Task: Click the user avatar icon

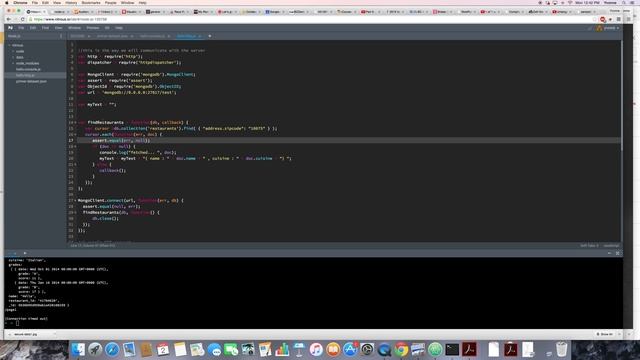Action: click(599, 28)
